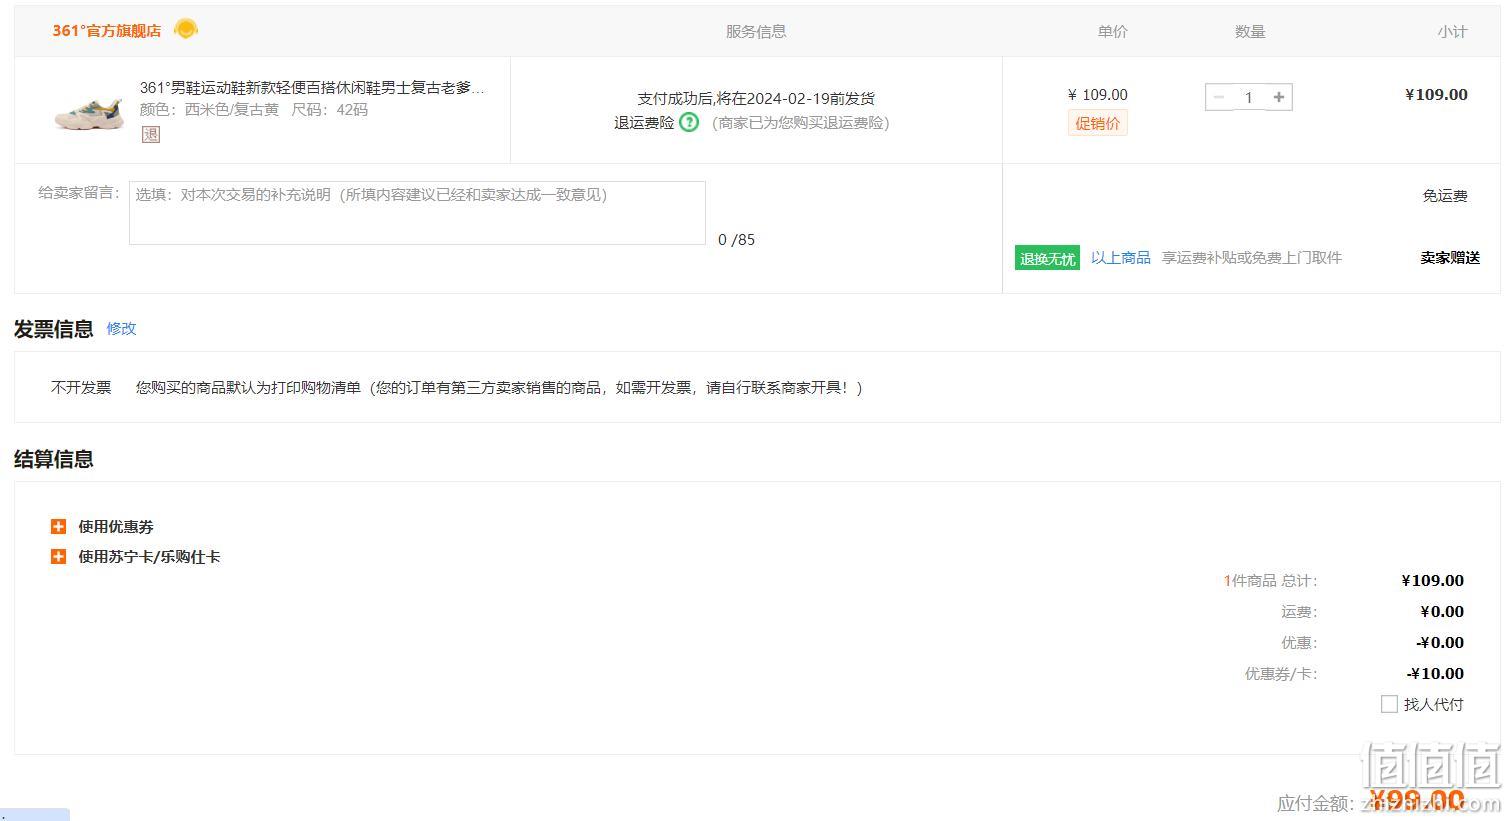The height and width of the screenshot is (821, 1510).
Task: Select the 0 /85 character counter
Action: click(x=737, y=240)
